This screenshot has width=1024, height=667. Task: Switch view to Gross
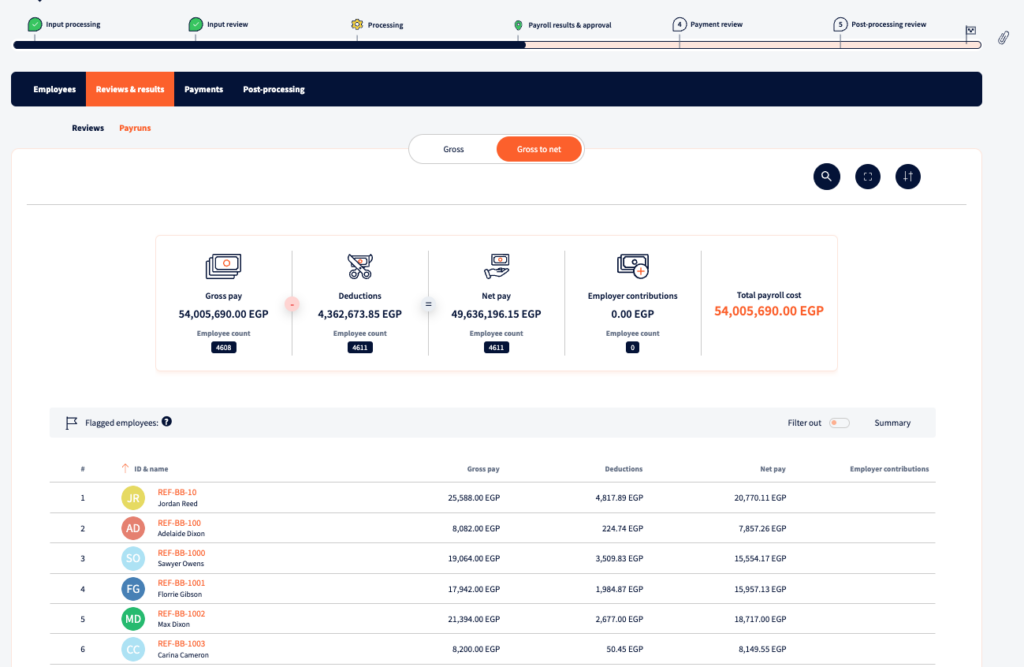(453, 149)
